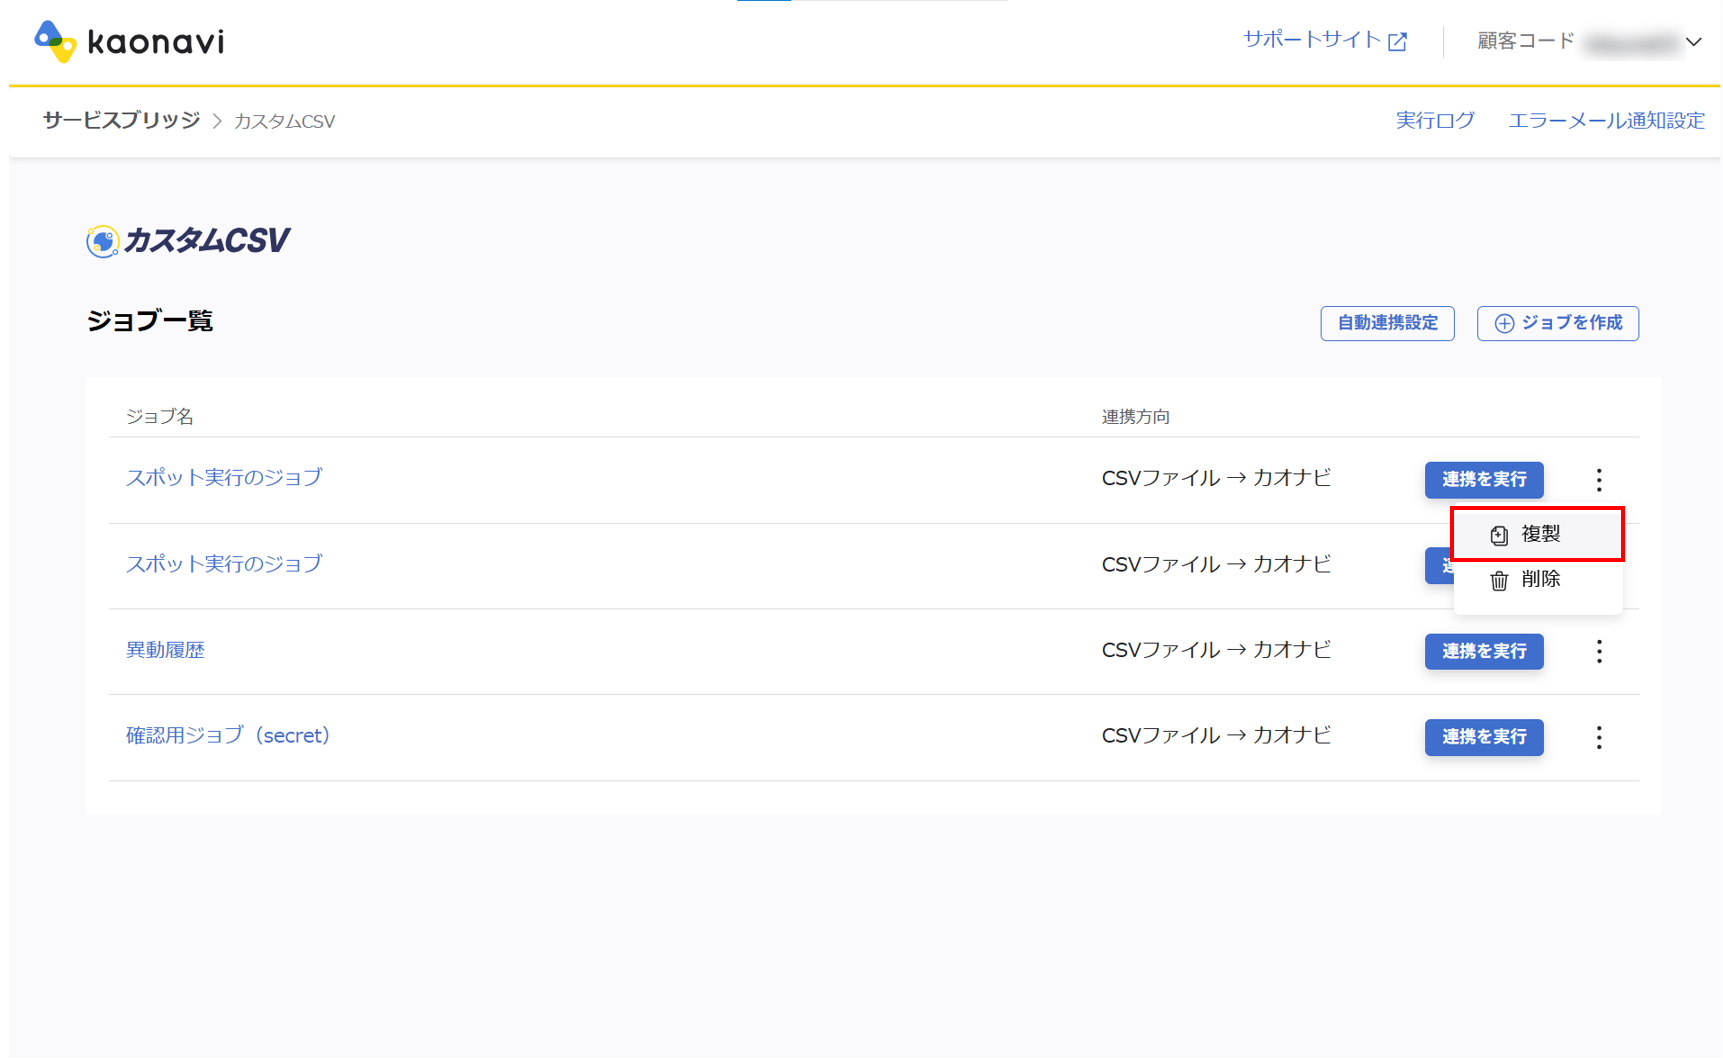Open the 実行ログ link
The width and height of the screenshot is (1723, 1058).
coord(1434,121)
